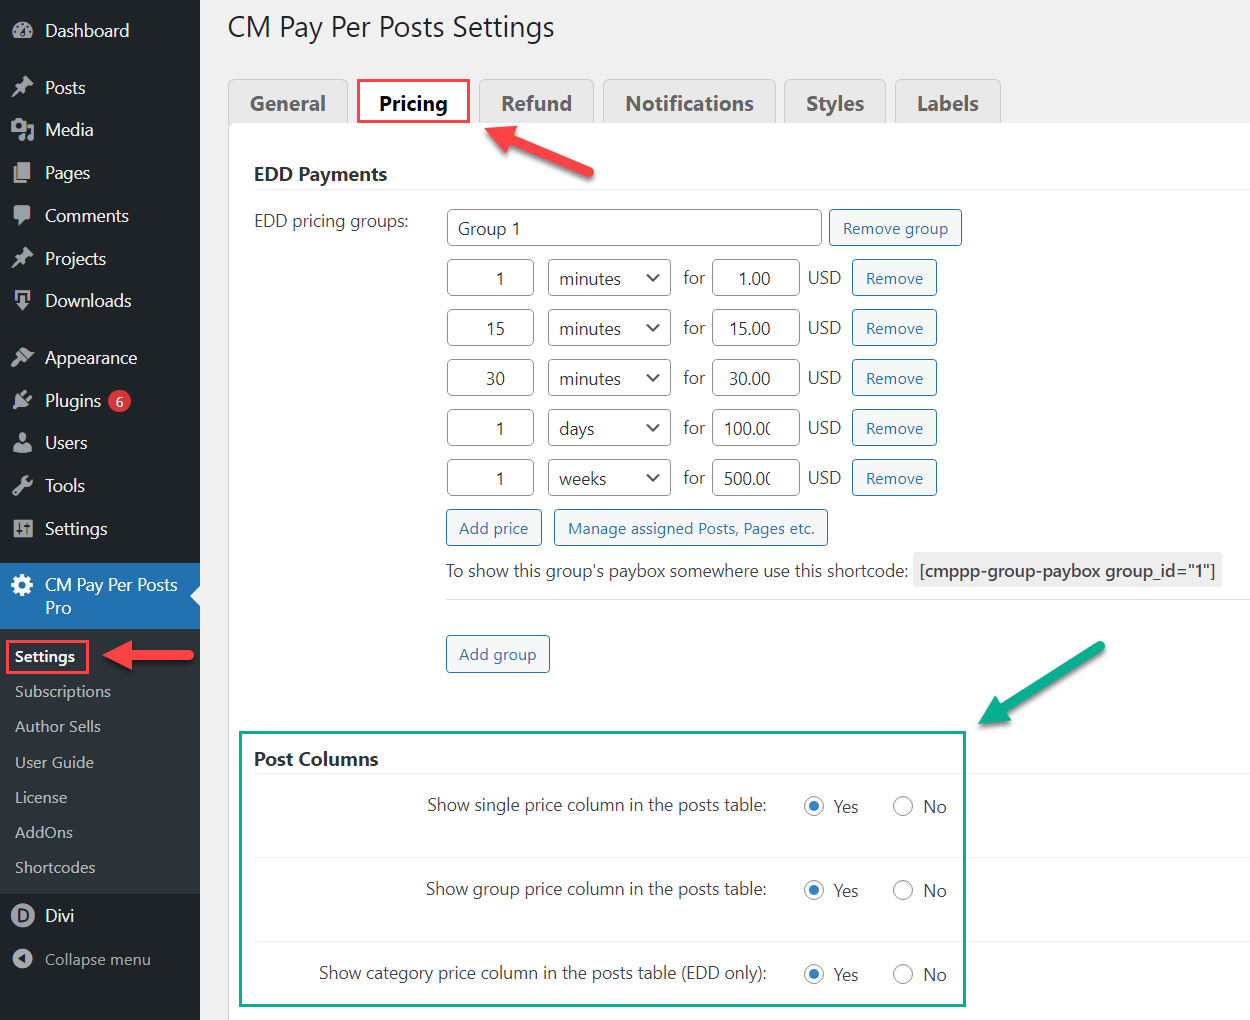Remove the 1.00 USD price row
Screen dimensions: 1250x1020
pos(894,278)
